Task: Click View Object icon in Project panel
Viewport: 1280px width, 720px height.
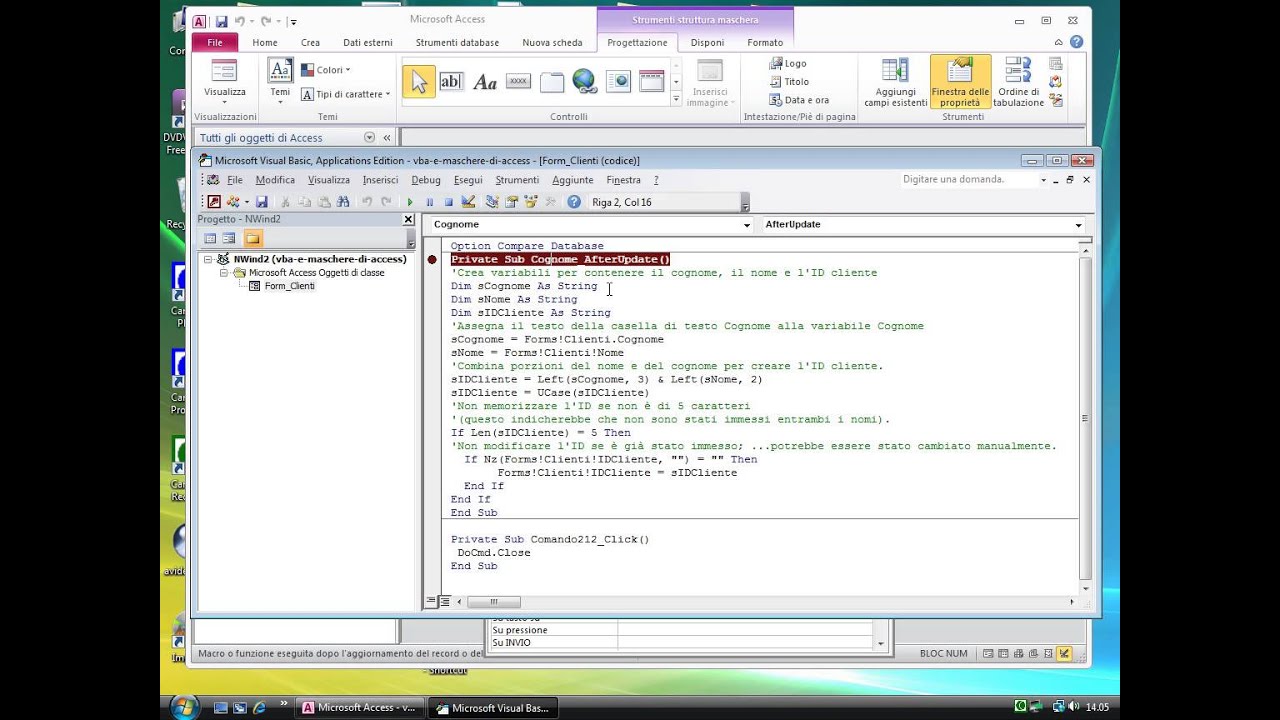Action: point(229,238)
